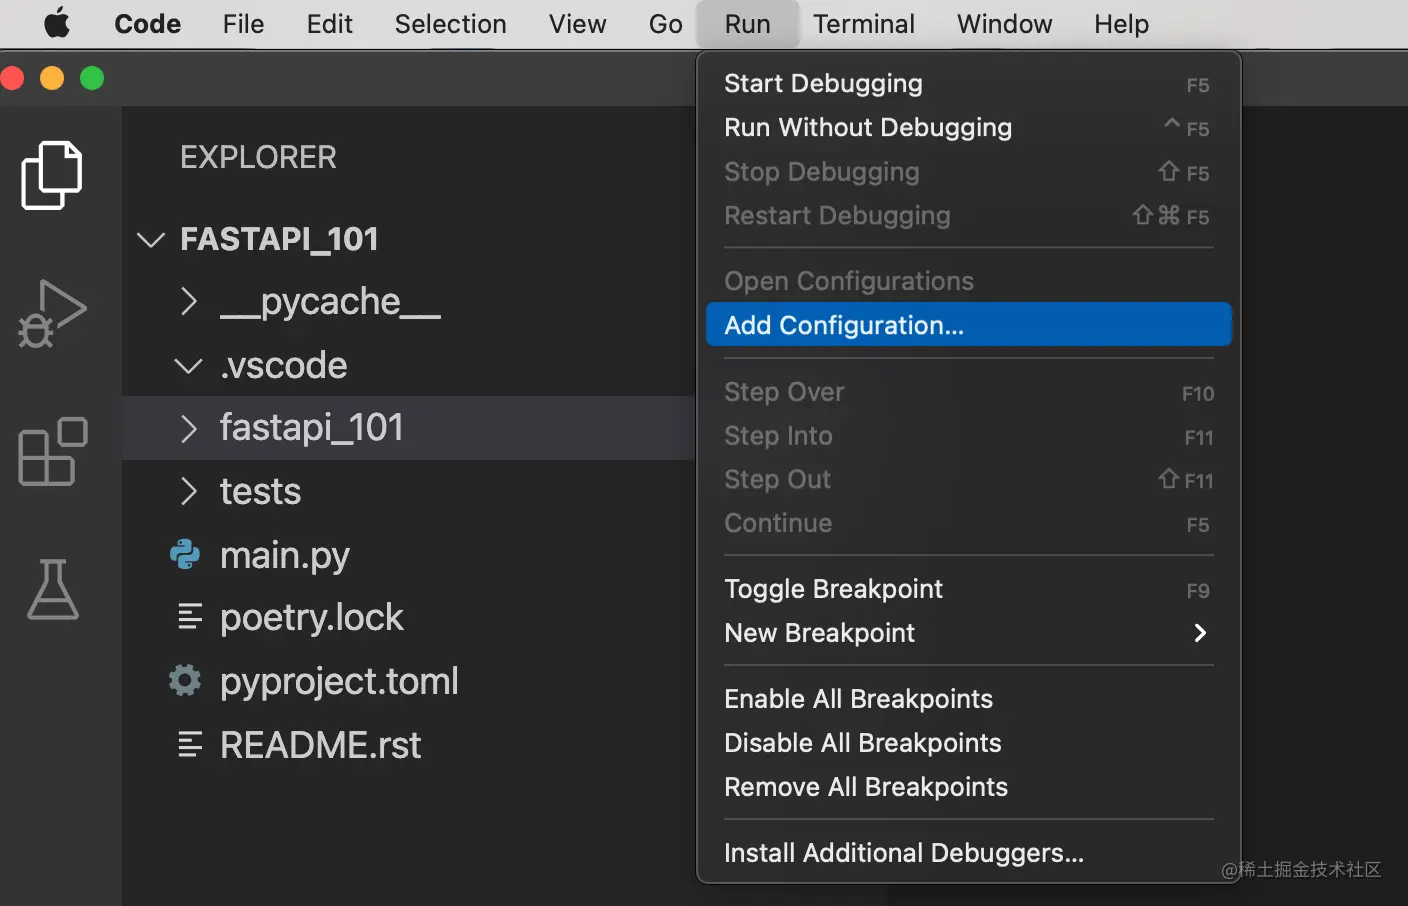
Task: Open the Run and Debug view
Action: (x=52, y=314)
